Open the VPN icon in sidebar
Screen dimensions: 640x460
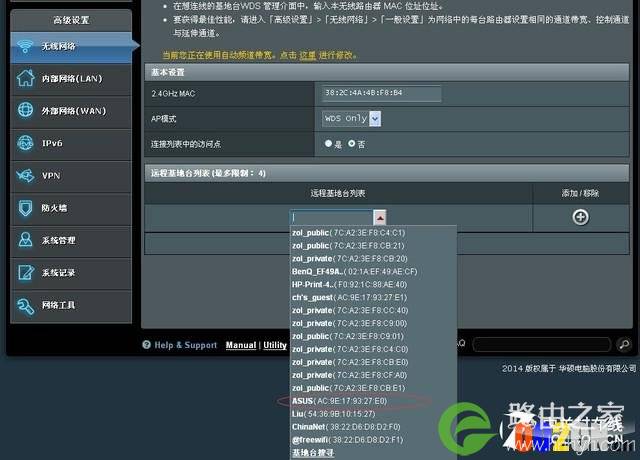[25, 176]
